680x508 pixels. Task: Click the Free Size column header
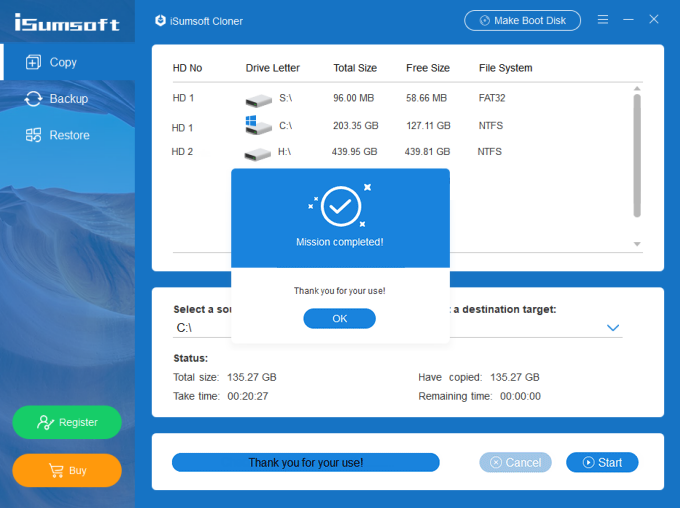[428, 68]
